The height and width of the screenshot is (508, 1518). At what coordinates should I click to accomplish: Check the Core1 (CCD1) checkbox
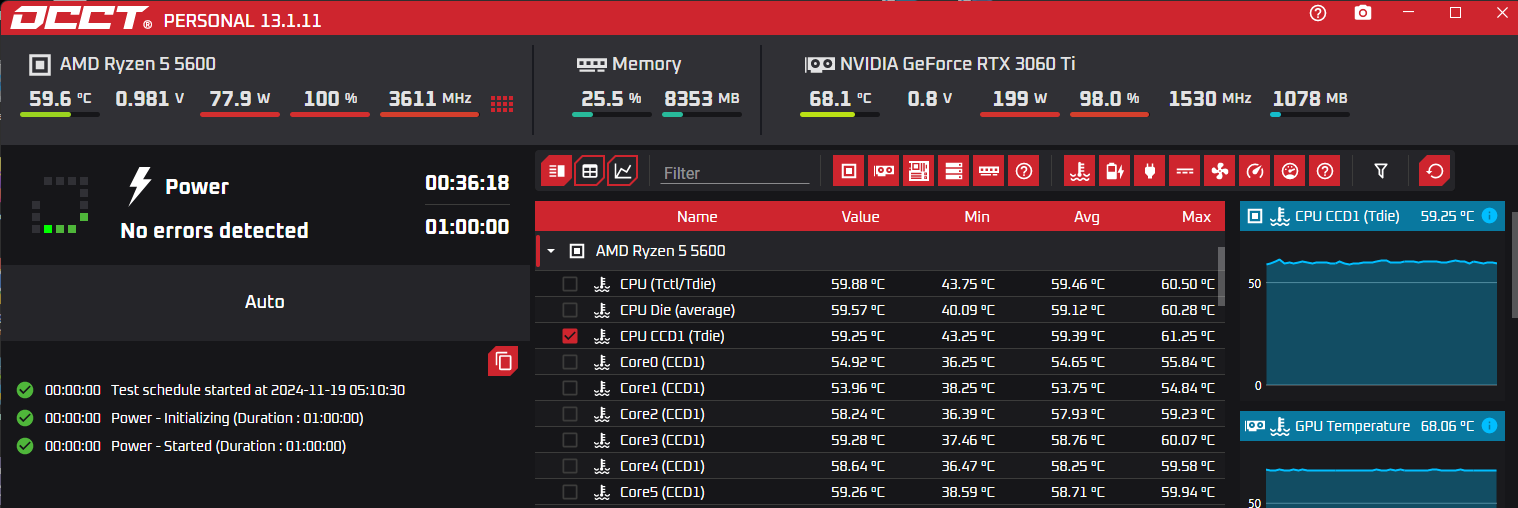(570, 388)
